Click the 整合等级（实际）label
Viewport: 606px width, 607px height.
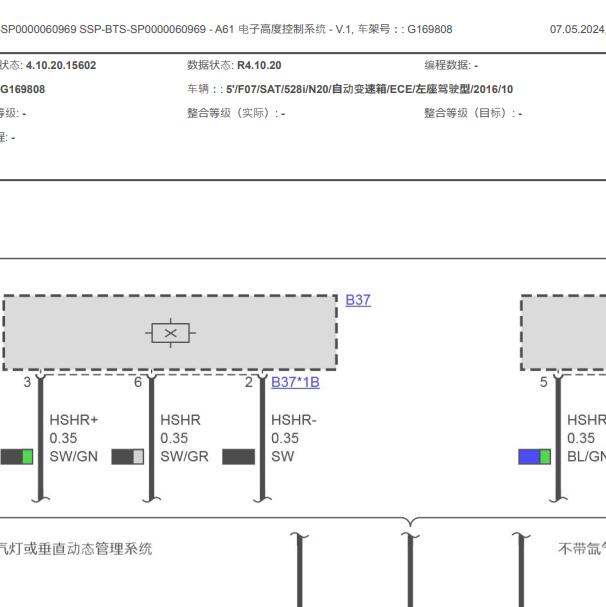click(x=232, y=113)
